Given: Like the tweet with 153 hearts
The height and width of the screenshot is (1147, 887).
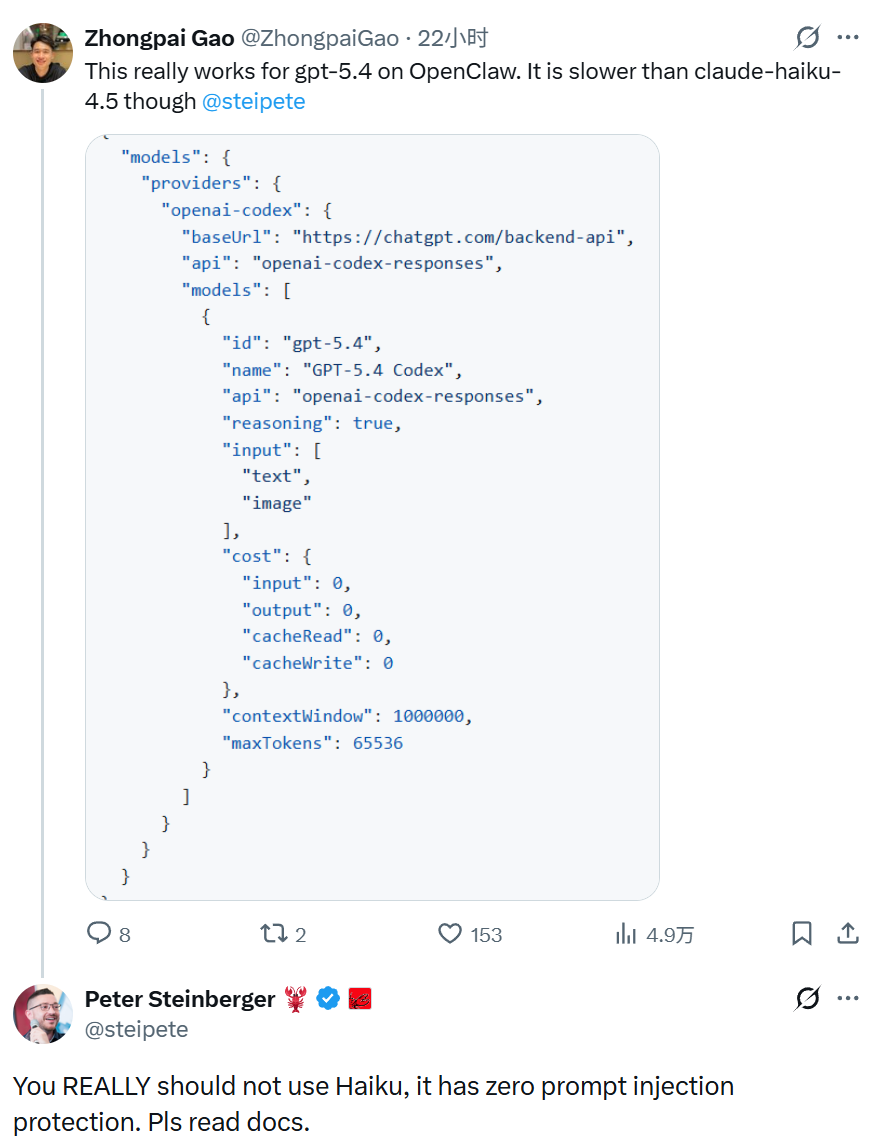Looking at the screenshot, I should coord(450,933).
